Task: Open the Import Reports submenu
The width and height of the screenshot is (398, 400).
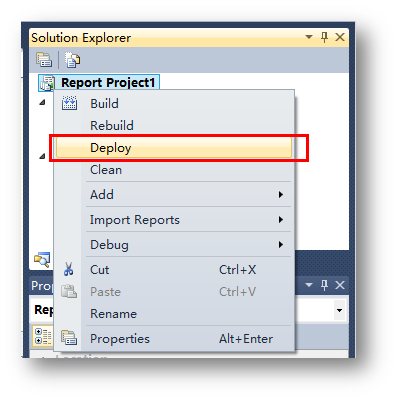Action: point(174,220)
